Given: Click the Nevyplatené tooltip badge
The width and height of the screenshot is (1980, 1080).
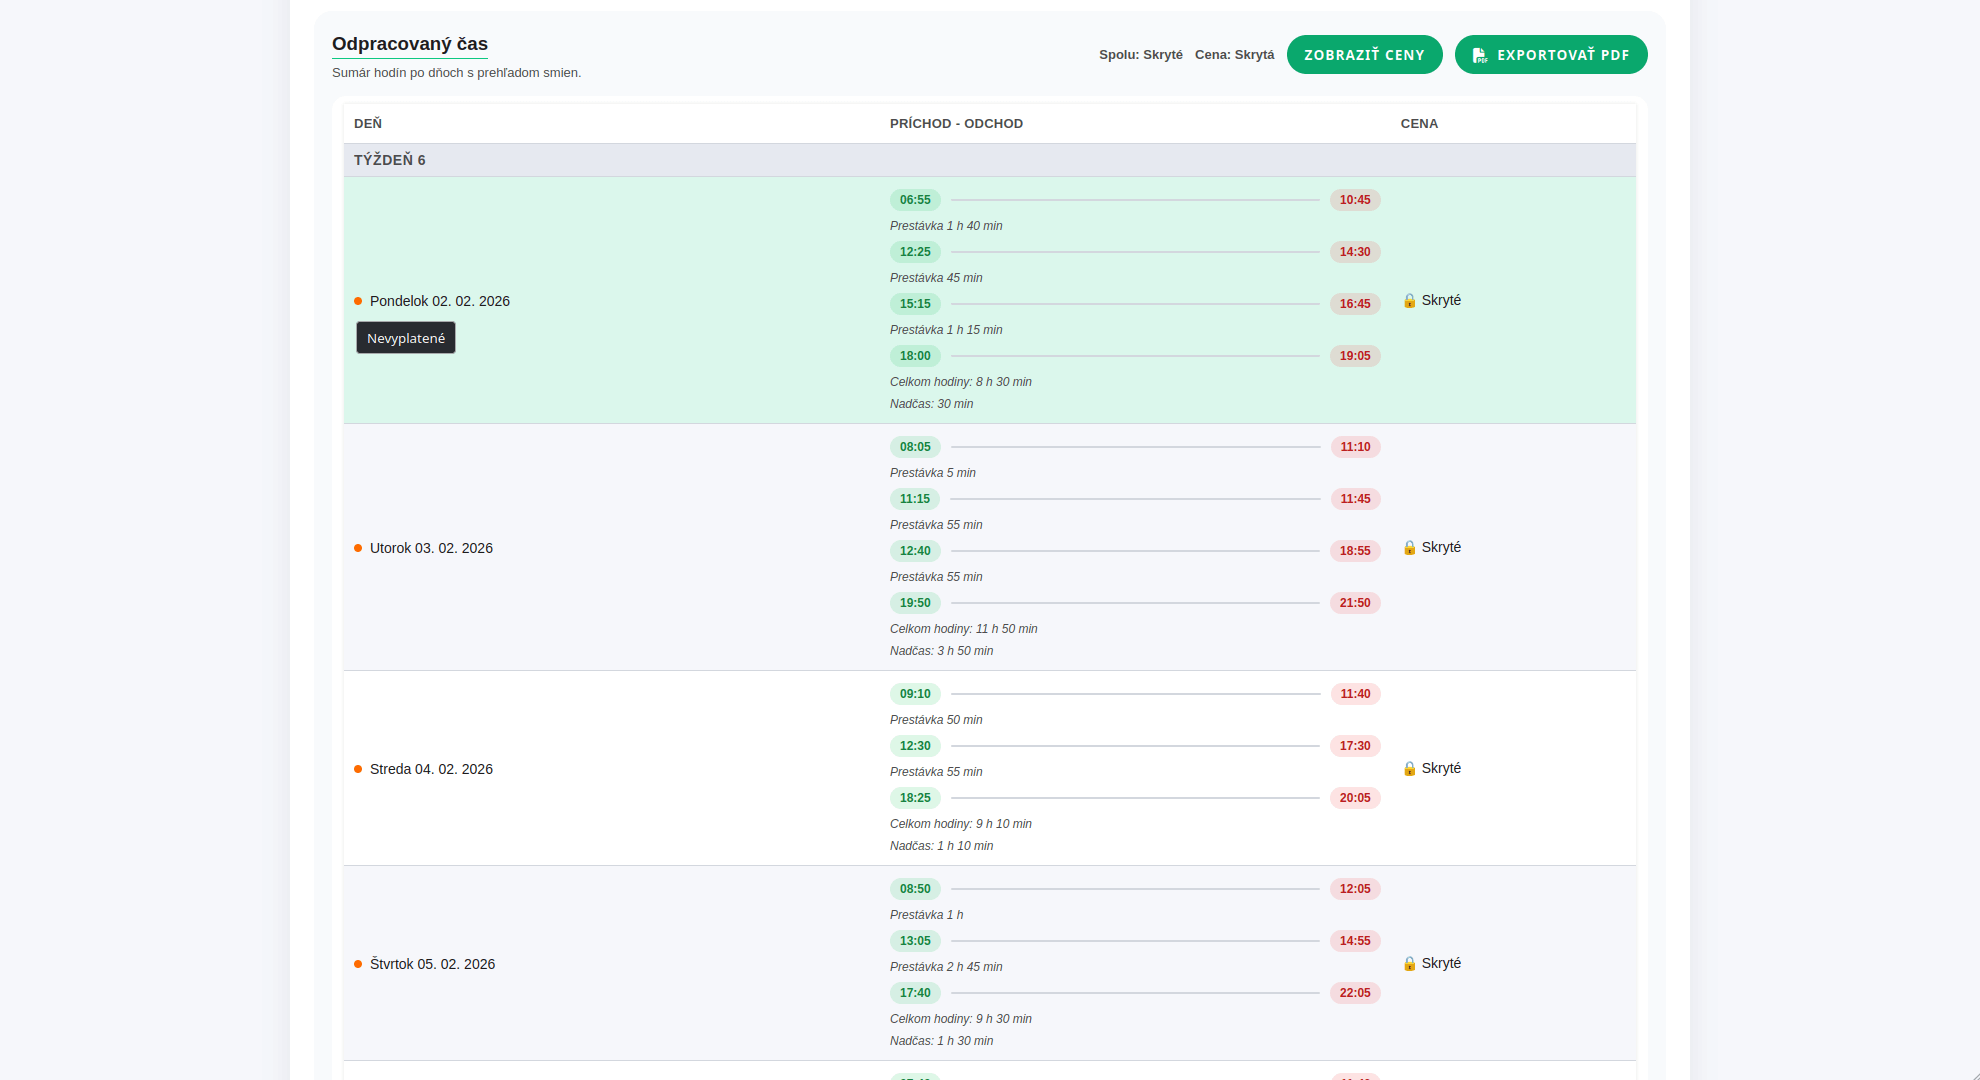Looking at the screenshot, I should click(x=406, y=338).
